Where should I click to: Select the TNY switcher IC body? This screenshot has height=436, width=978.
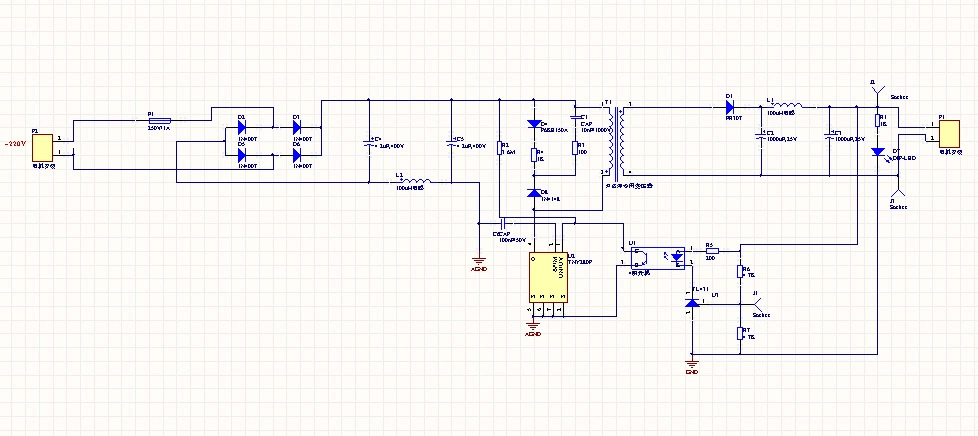pos(548,278)
